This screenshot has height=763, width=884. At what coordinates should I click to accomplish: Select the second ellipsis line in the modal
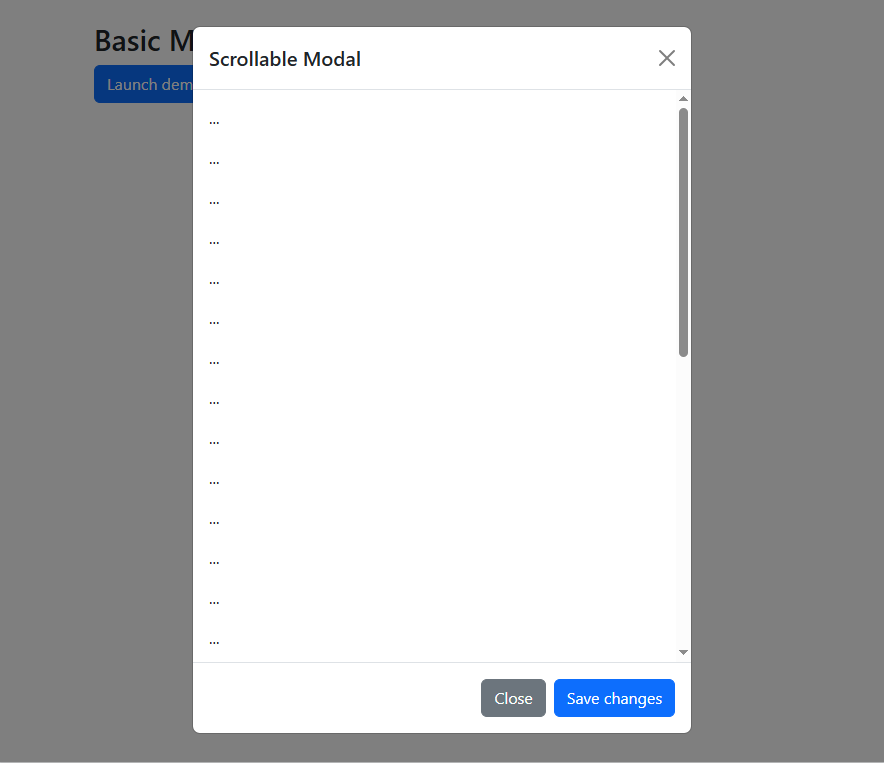point(214,161)
